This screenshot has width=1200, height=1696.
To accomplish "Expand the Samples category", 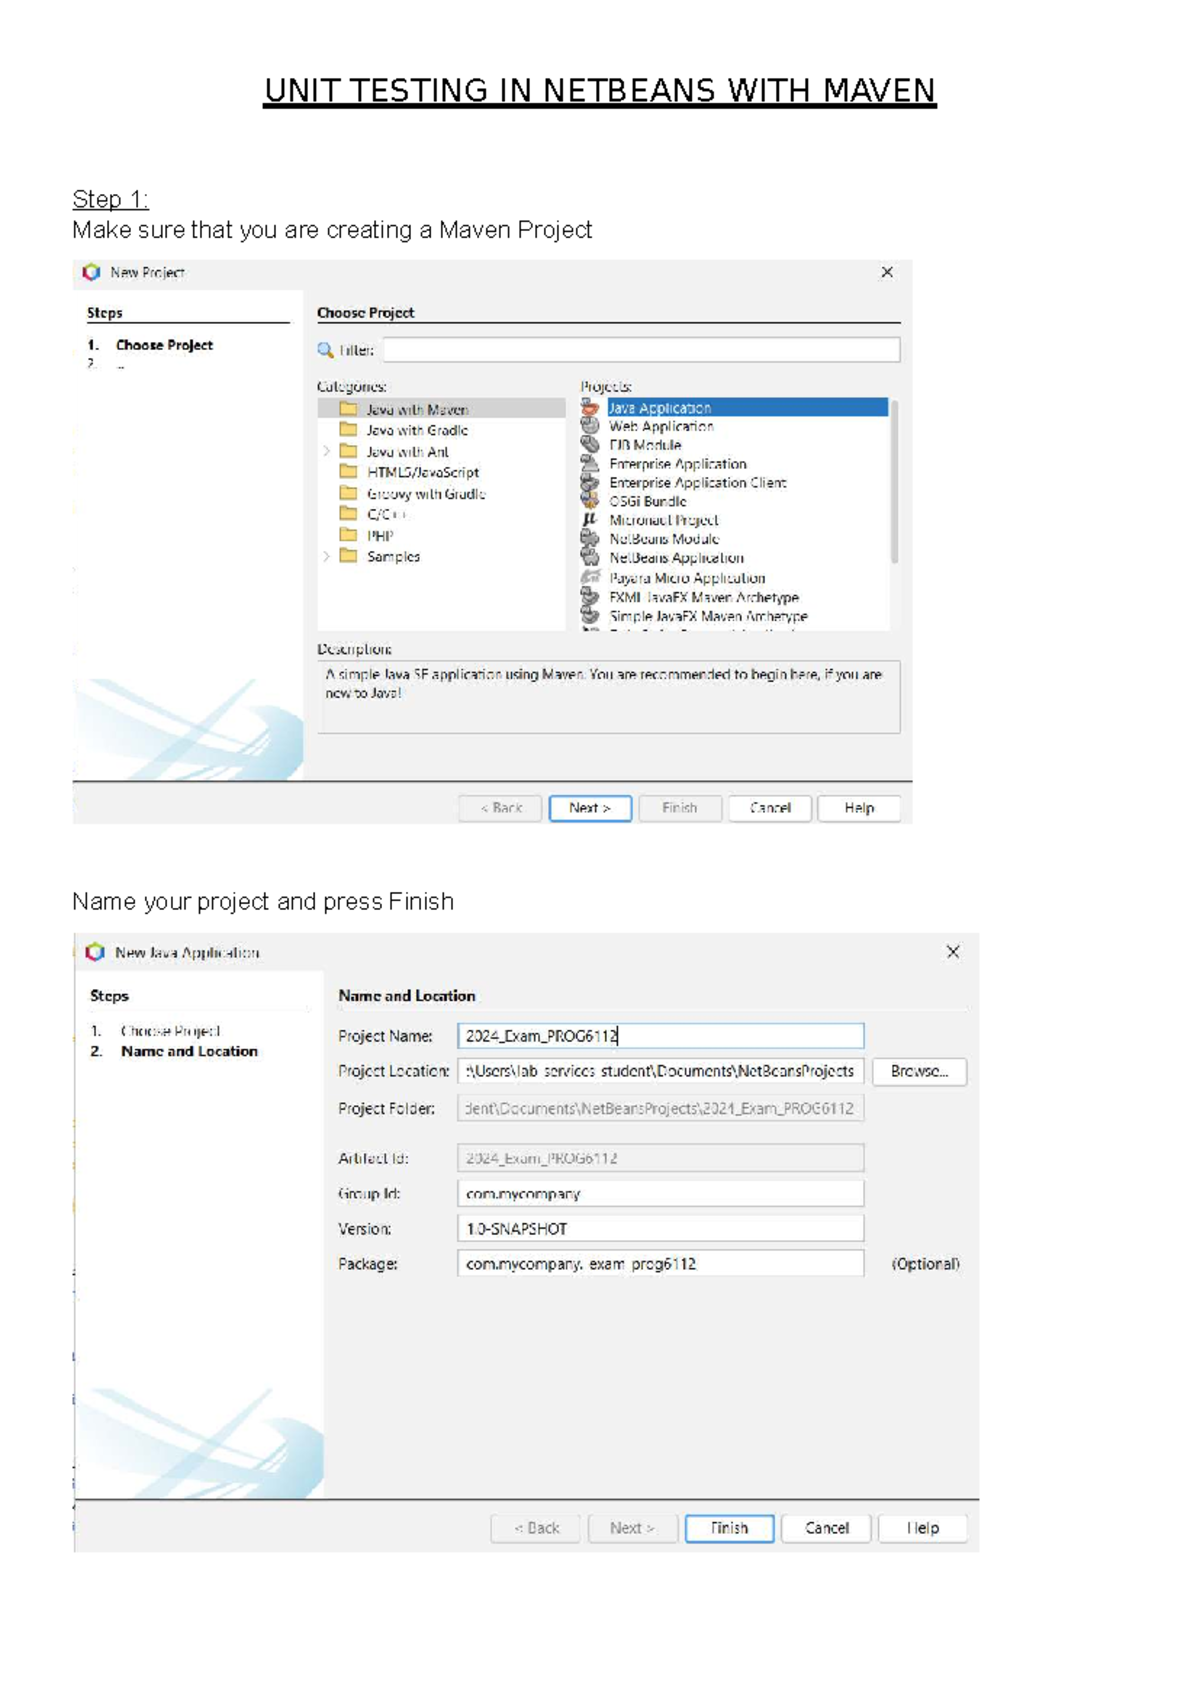I will (x=327, y=557).
